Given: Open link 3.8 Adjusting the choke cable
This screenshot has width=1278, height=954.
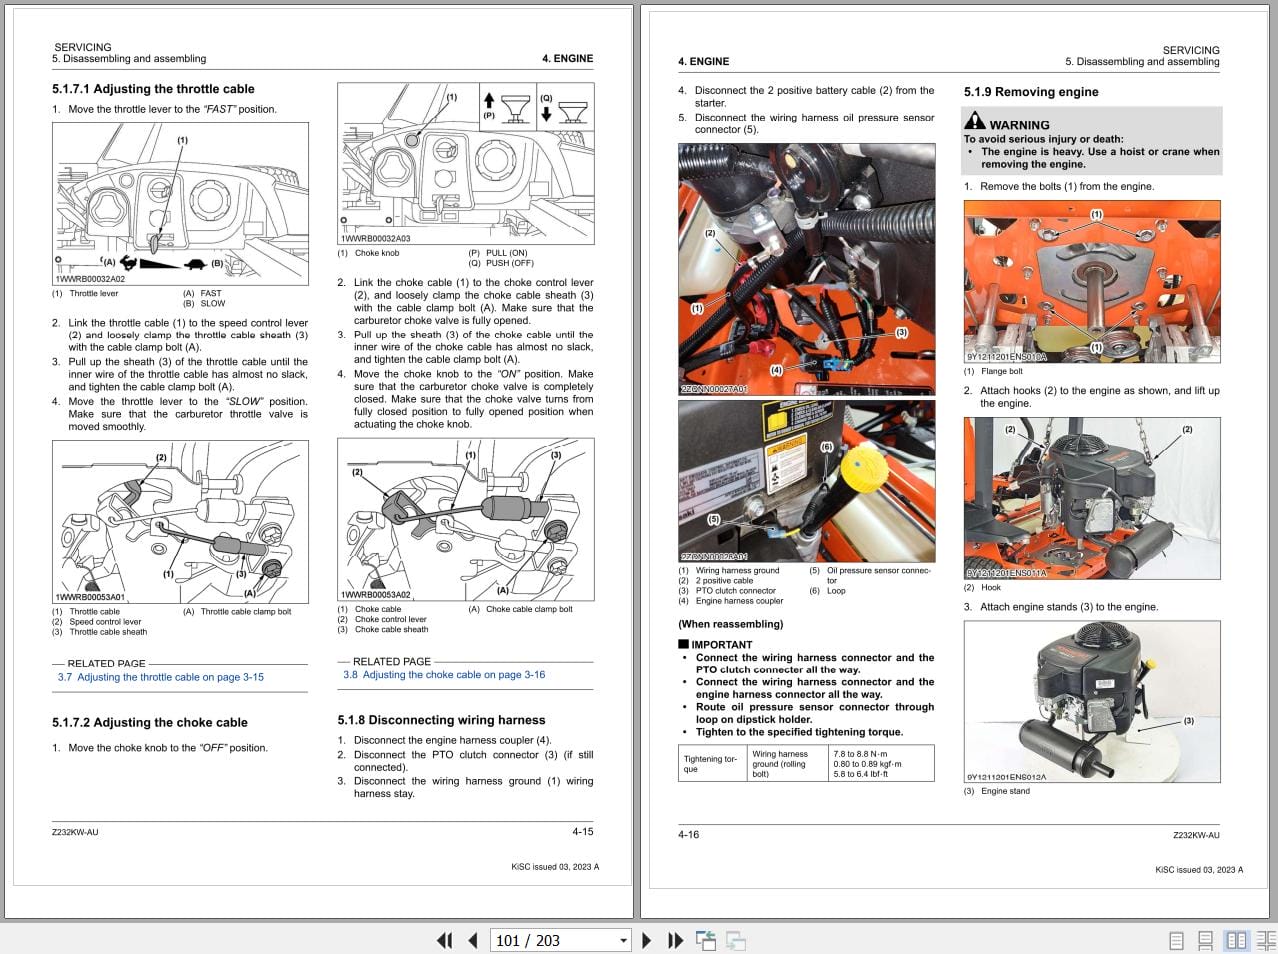Looking at the screenshot, I should [444, 674].
